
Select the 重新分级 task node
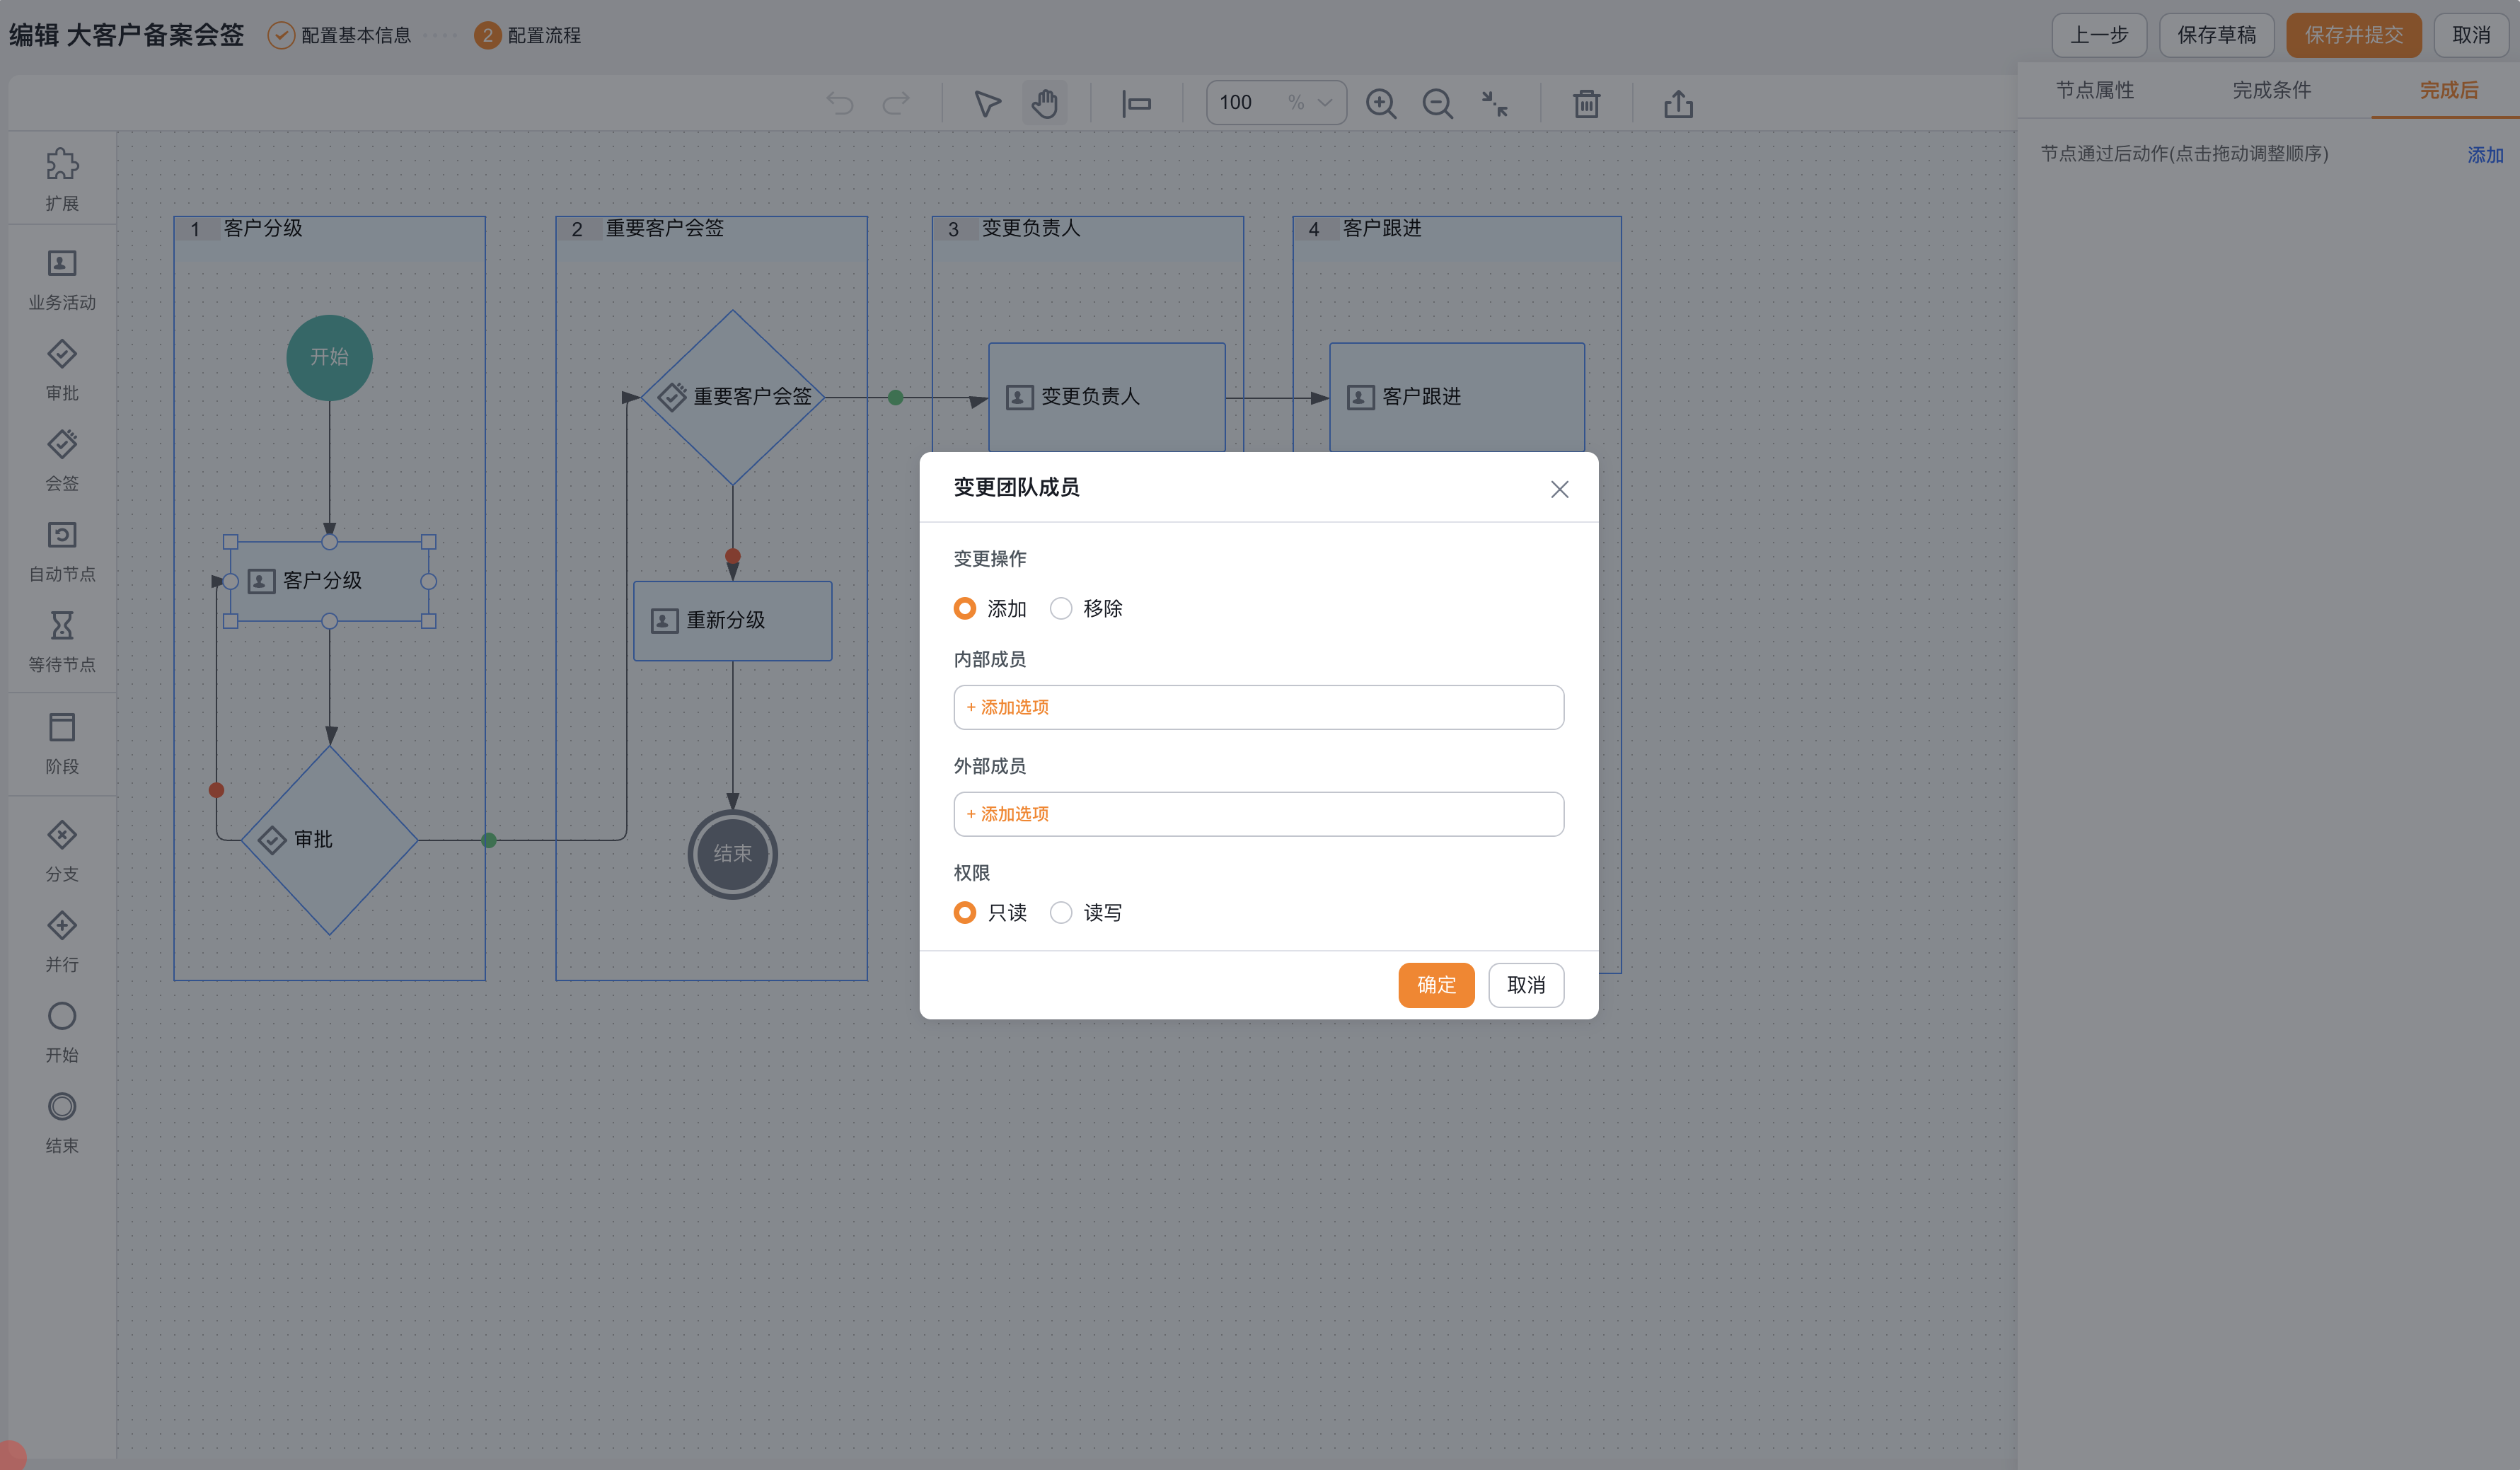click(x=732, y=620)
